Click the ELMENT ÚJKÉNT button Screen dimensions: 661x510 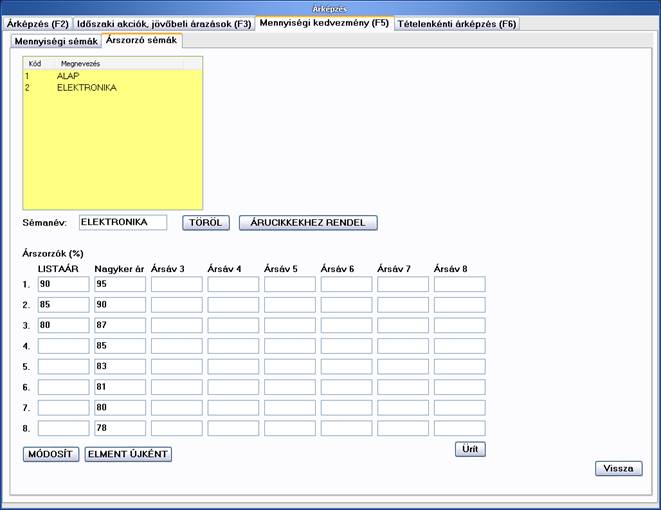(x=128, y=454)
